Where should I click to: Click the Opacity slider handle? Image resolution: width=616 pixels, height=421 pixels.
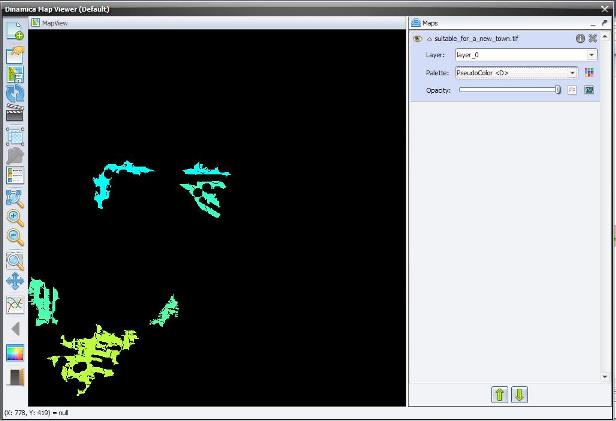coord(558,90)
